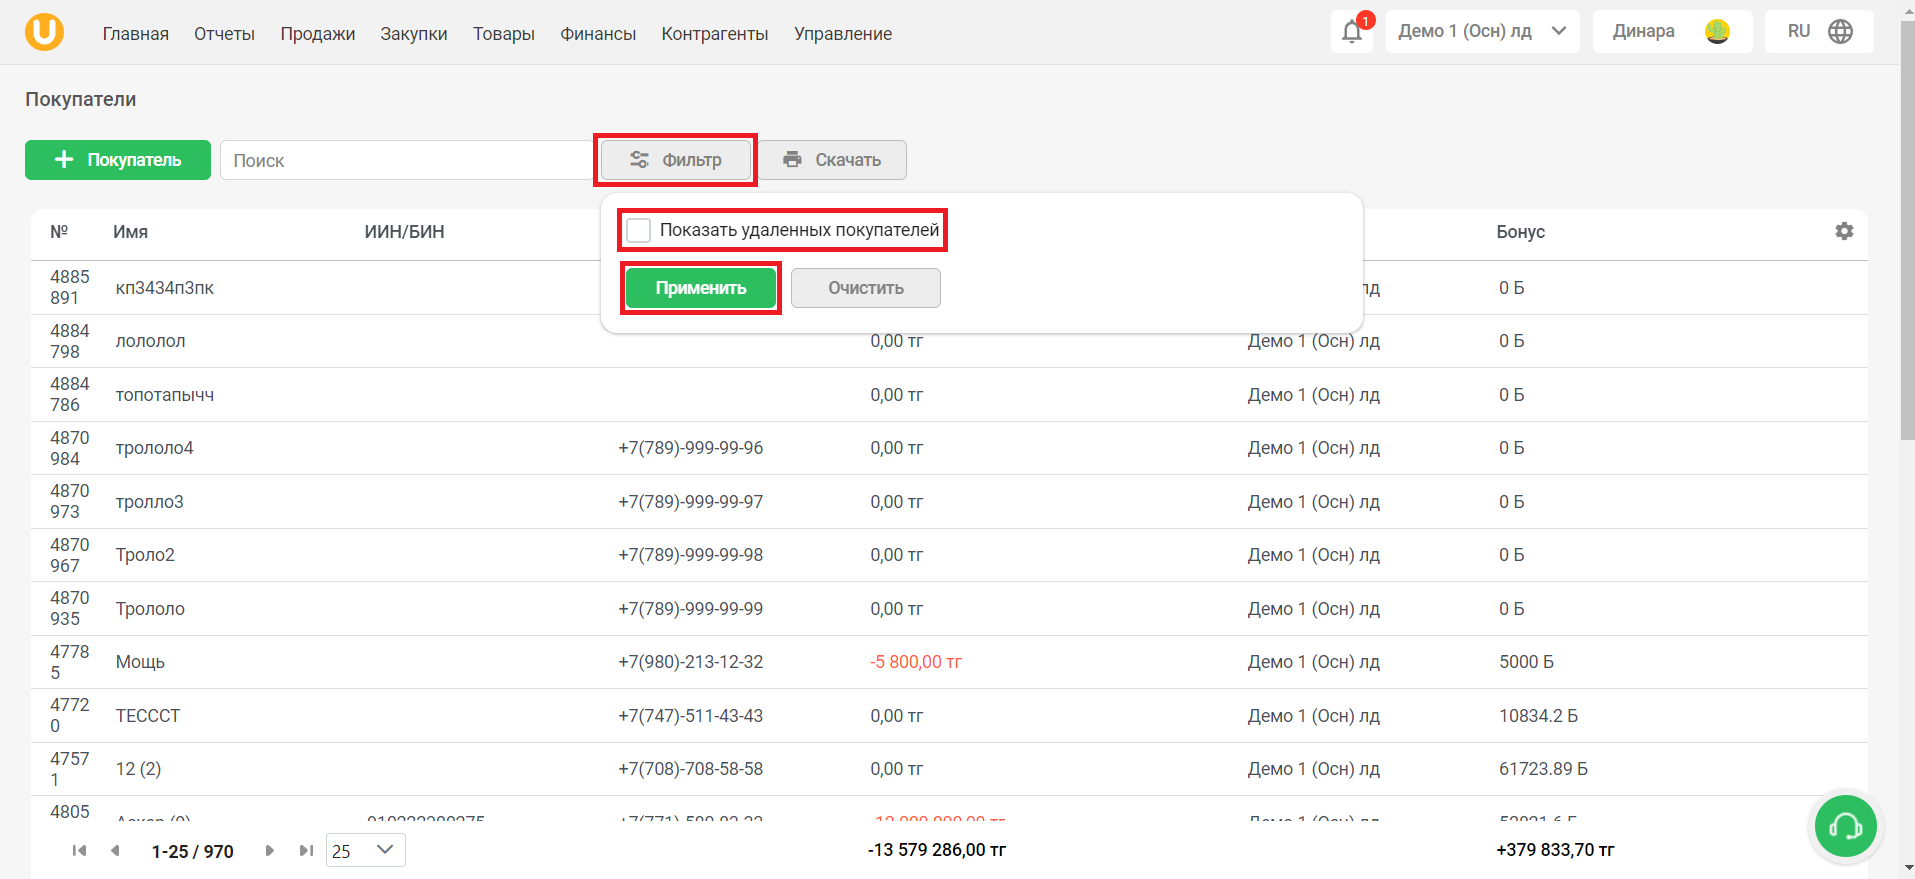
Task: Click the orange U logo icon
Action: 44,32
